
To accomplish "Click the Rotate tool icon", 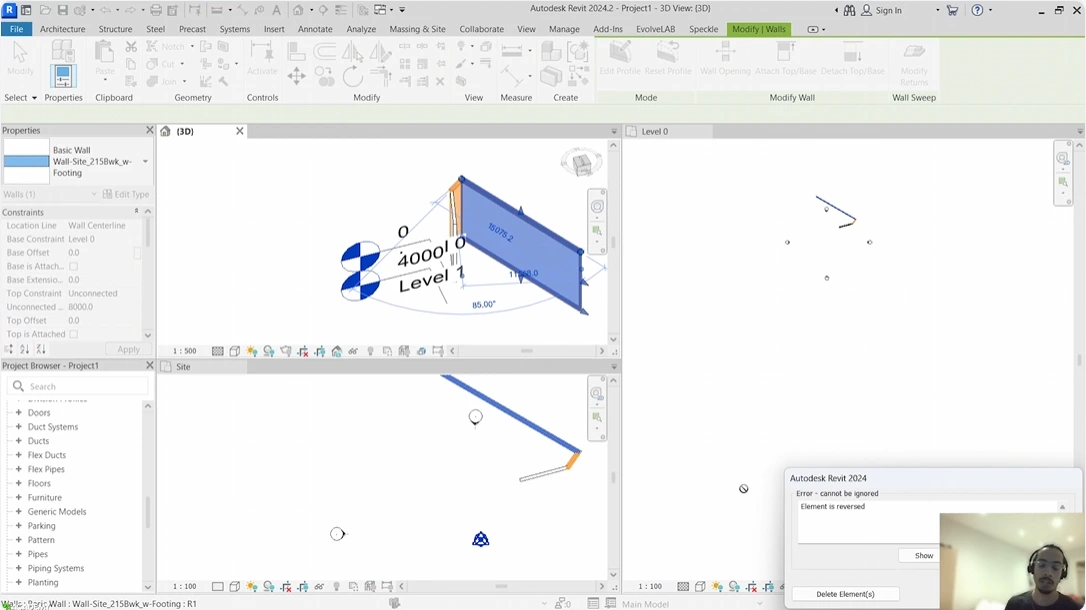I will 352,76.
